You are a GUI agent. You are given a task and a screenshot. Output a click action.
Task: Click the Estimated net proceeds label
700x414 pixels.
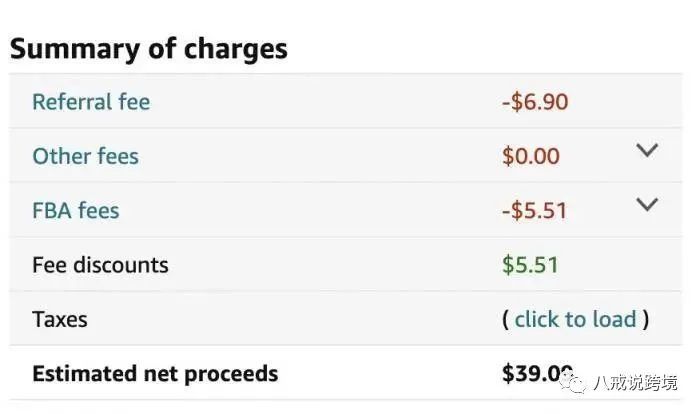click(155, 374)
